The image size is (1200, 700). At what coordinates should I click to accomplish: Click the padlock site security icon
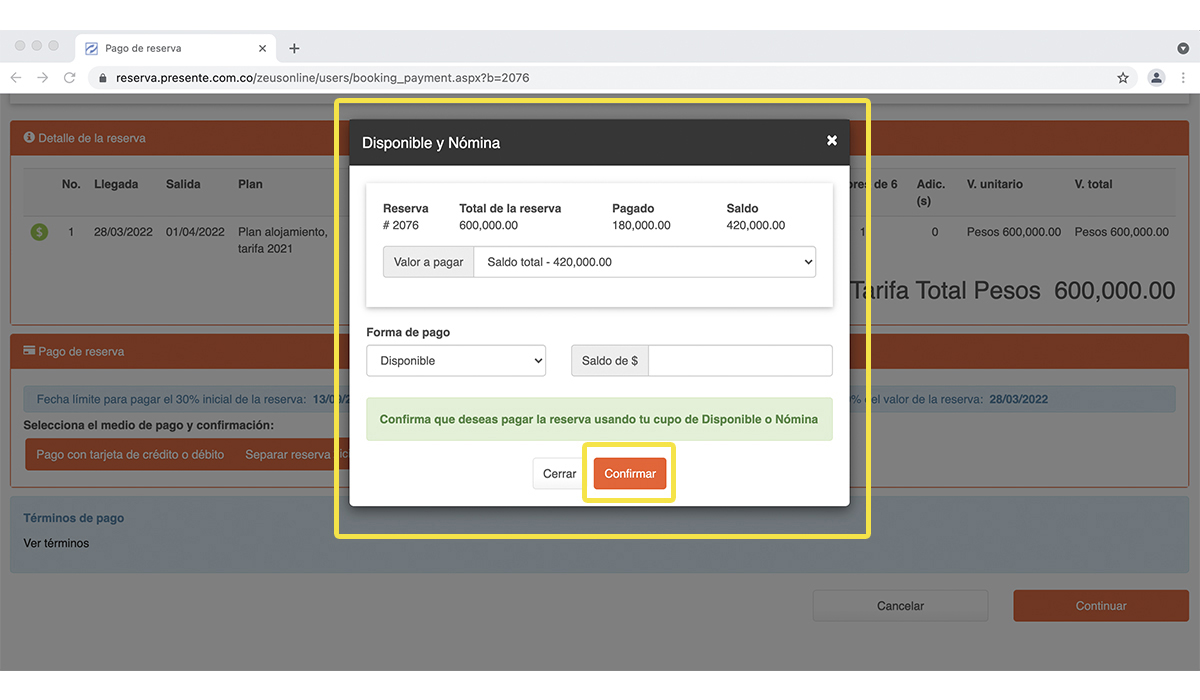pos(102,77)
